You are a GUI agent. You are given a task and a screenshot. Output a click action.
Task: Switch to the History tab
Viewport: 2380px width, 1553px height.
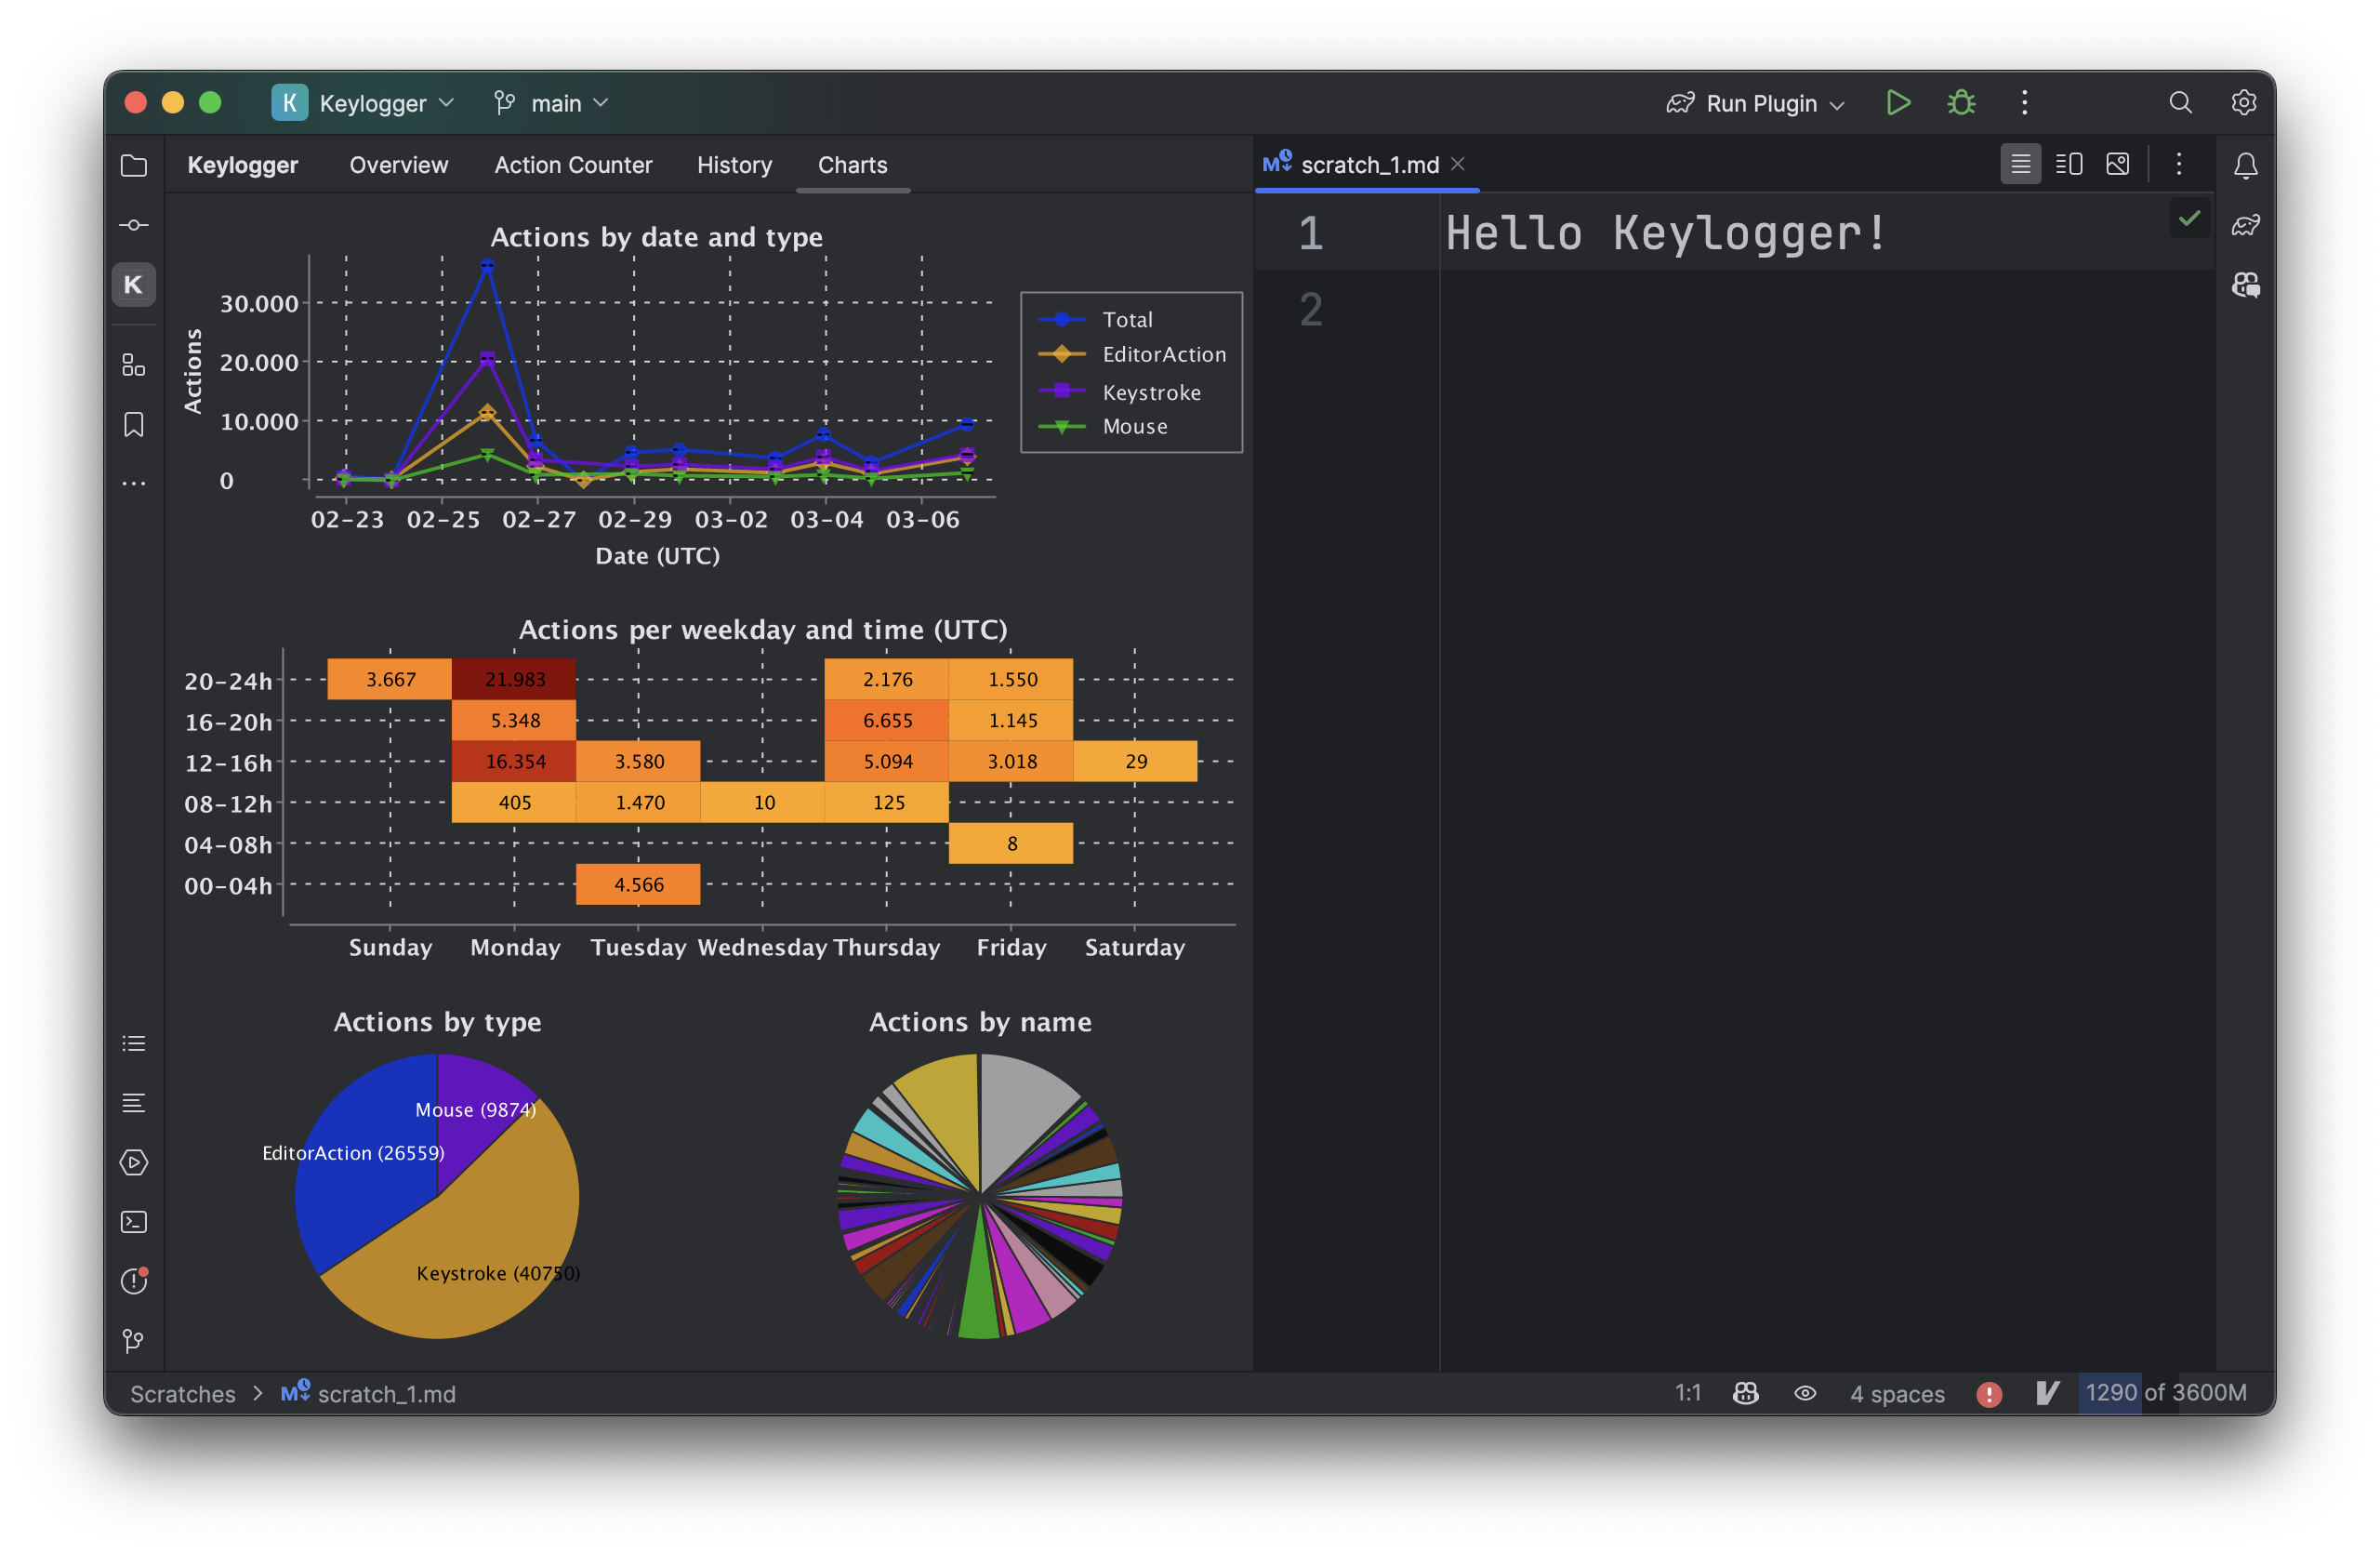[x=734, y=165]
